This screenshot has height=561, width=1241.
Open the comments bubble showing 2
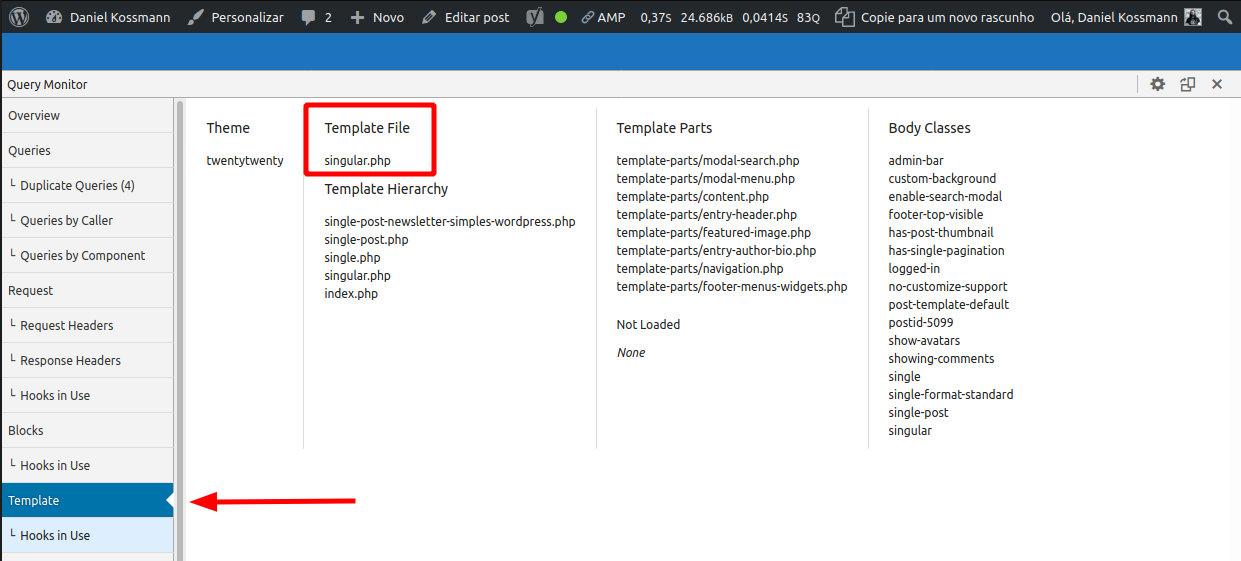point(316,17)
